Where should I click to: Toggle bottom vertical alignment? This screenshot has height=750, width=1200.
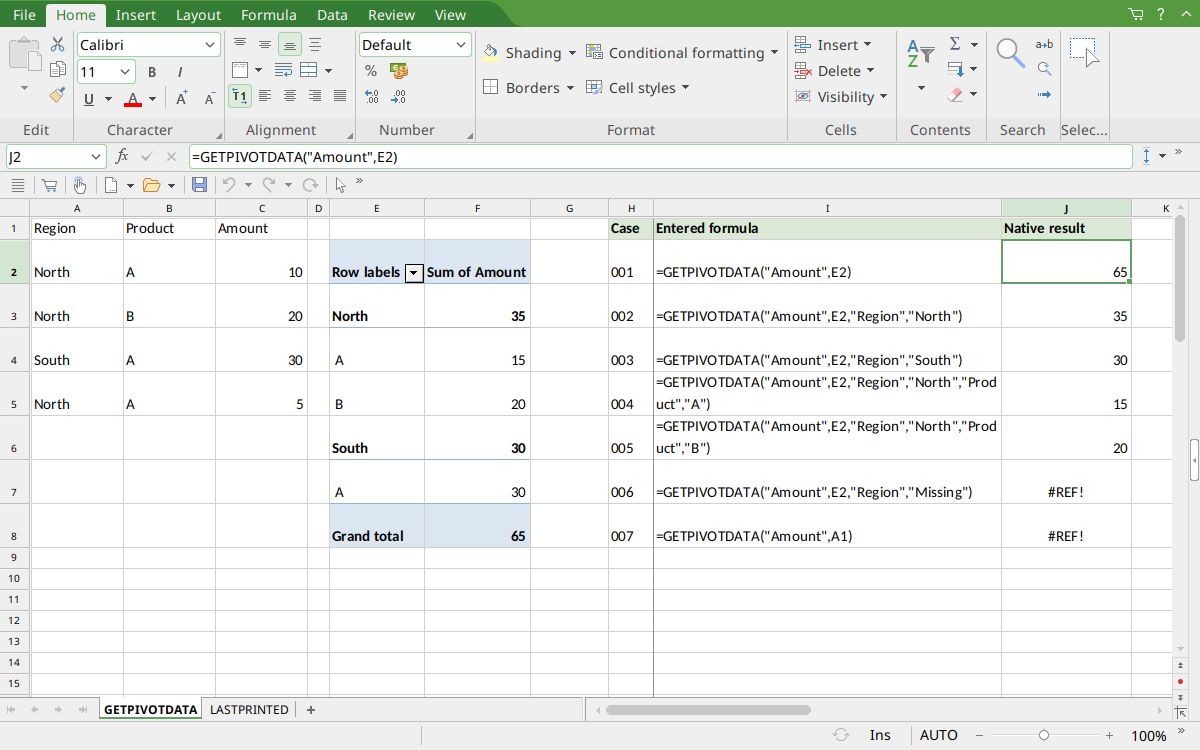pos(290,45)
